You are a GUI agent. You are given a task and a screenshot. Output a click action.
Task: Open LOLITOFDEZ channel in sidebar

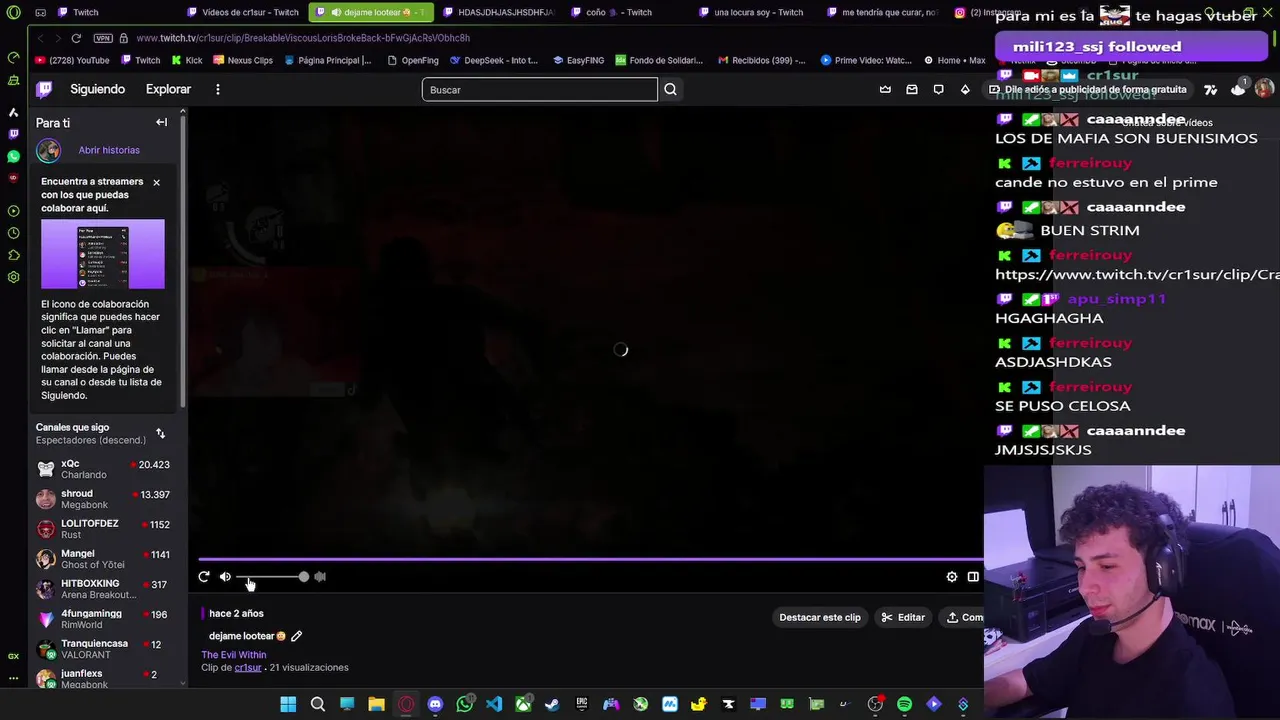(103, 529)
